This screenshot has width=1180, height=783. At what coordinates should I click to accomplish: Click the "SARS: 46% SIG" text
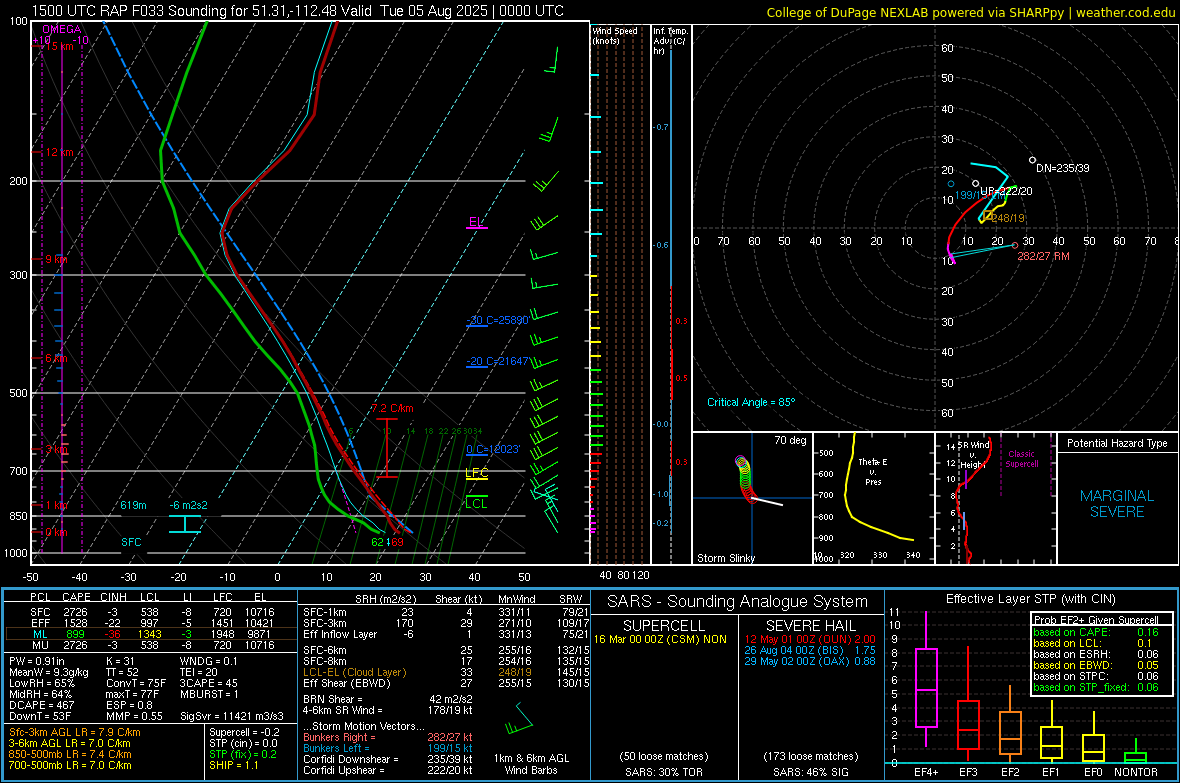[x=810, y=772]
